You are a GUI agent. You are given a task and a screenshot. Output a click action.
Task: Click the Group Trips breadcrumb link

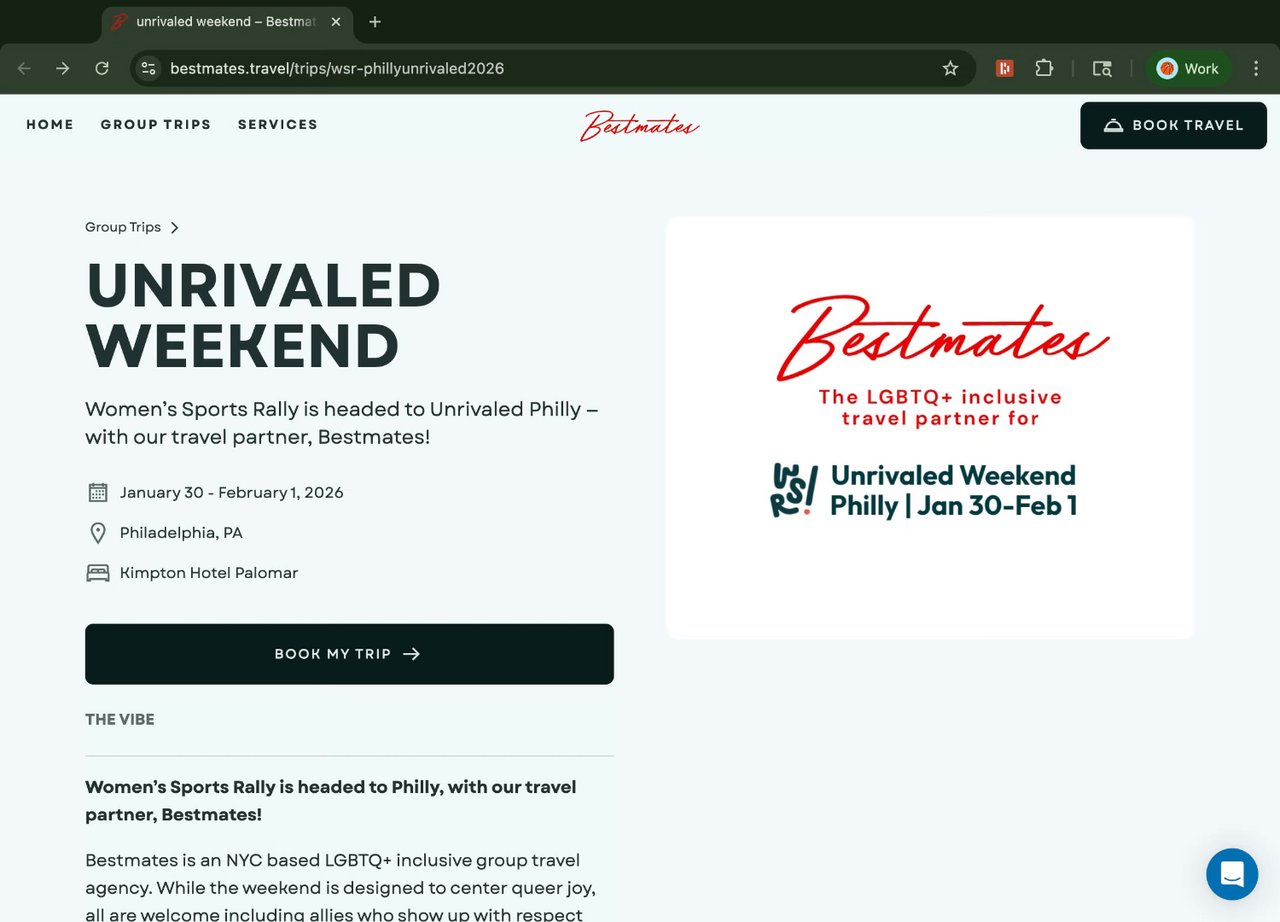point(123,227)
